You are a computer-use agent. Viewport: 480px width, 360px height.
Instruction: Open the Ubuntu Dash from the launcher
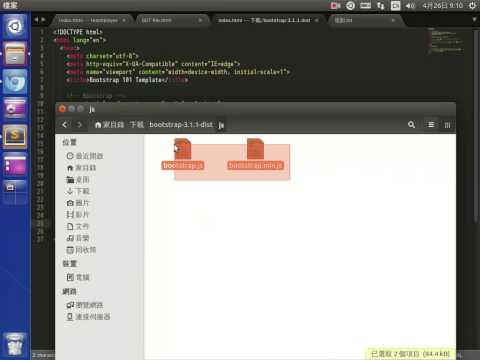point(15,26)
